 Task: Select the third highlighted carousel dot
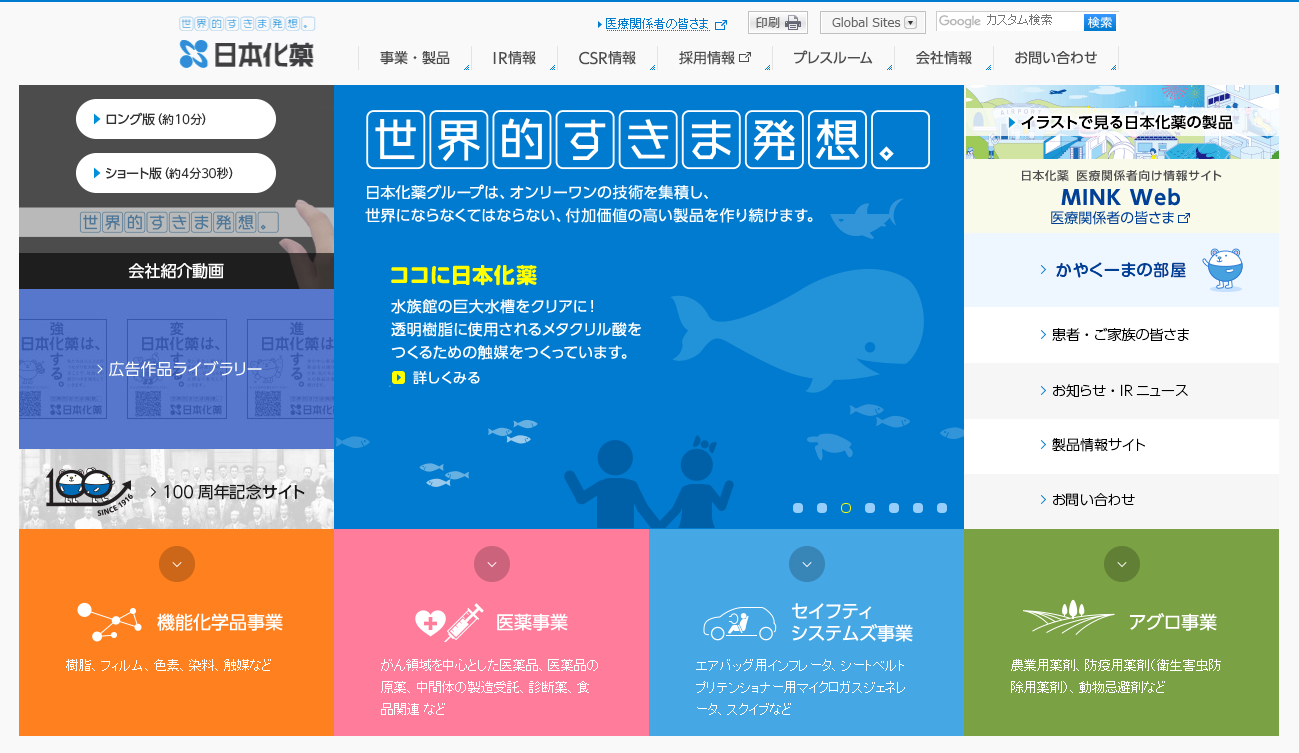pyautogui.click(x=846, y=508)
